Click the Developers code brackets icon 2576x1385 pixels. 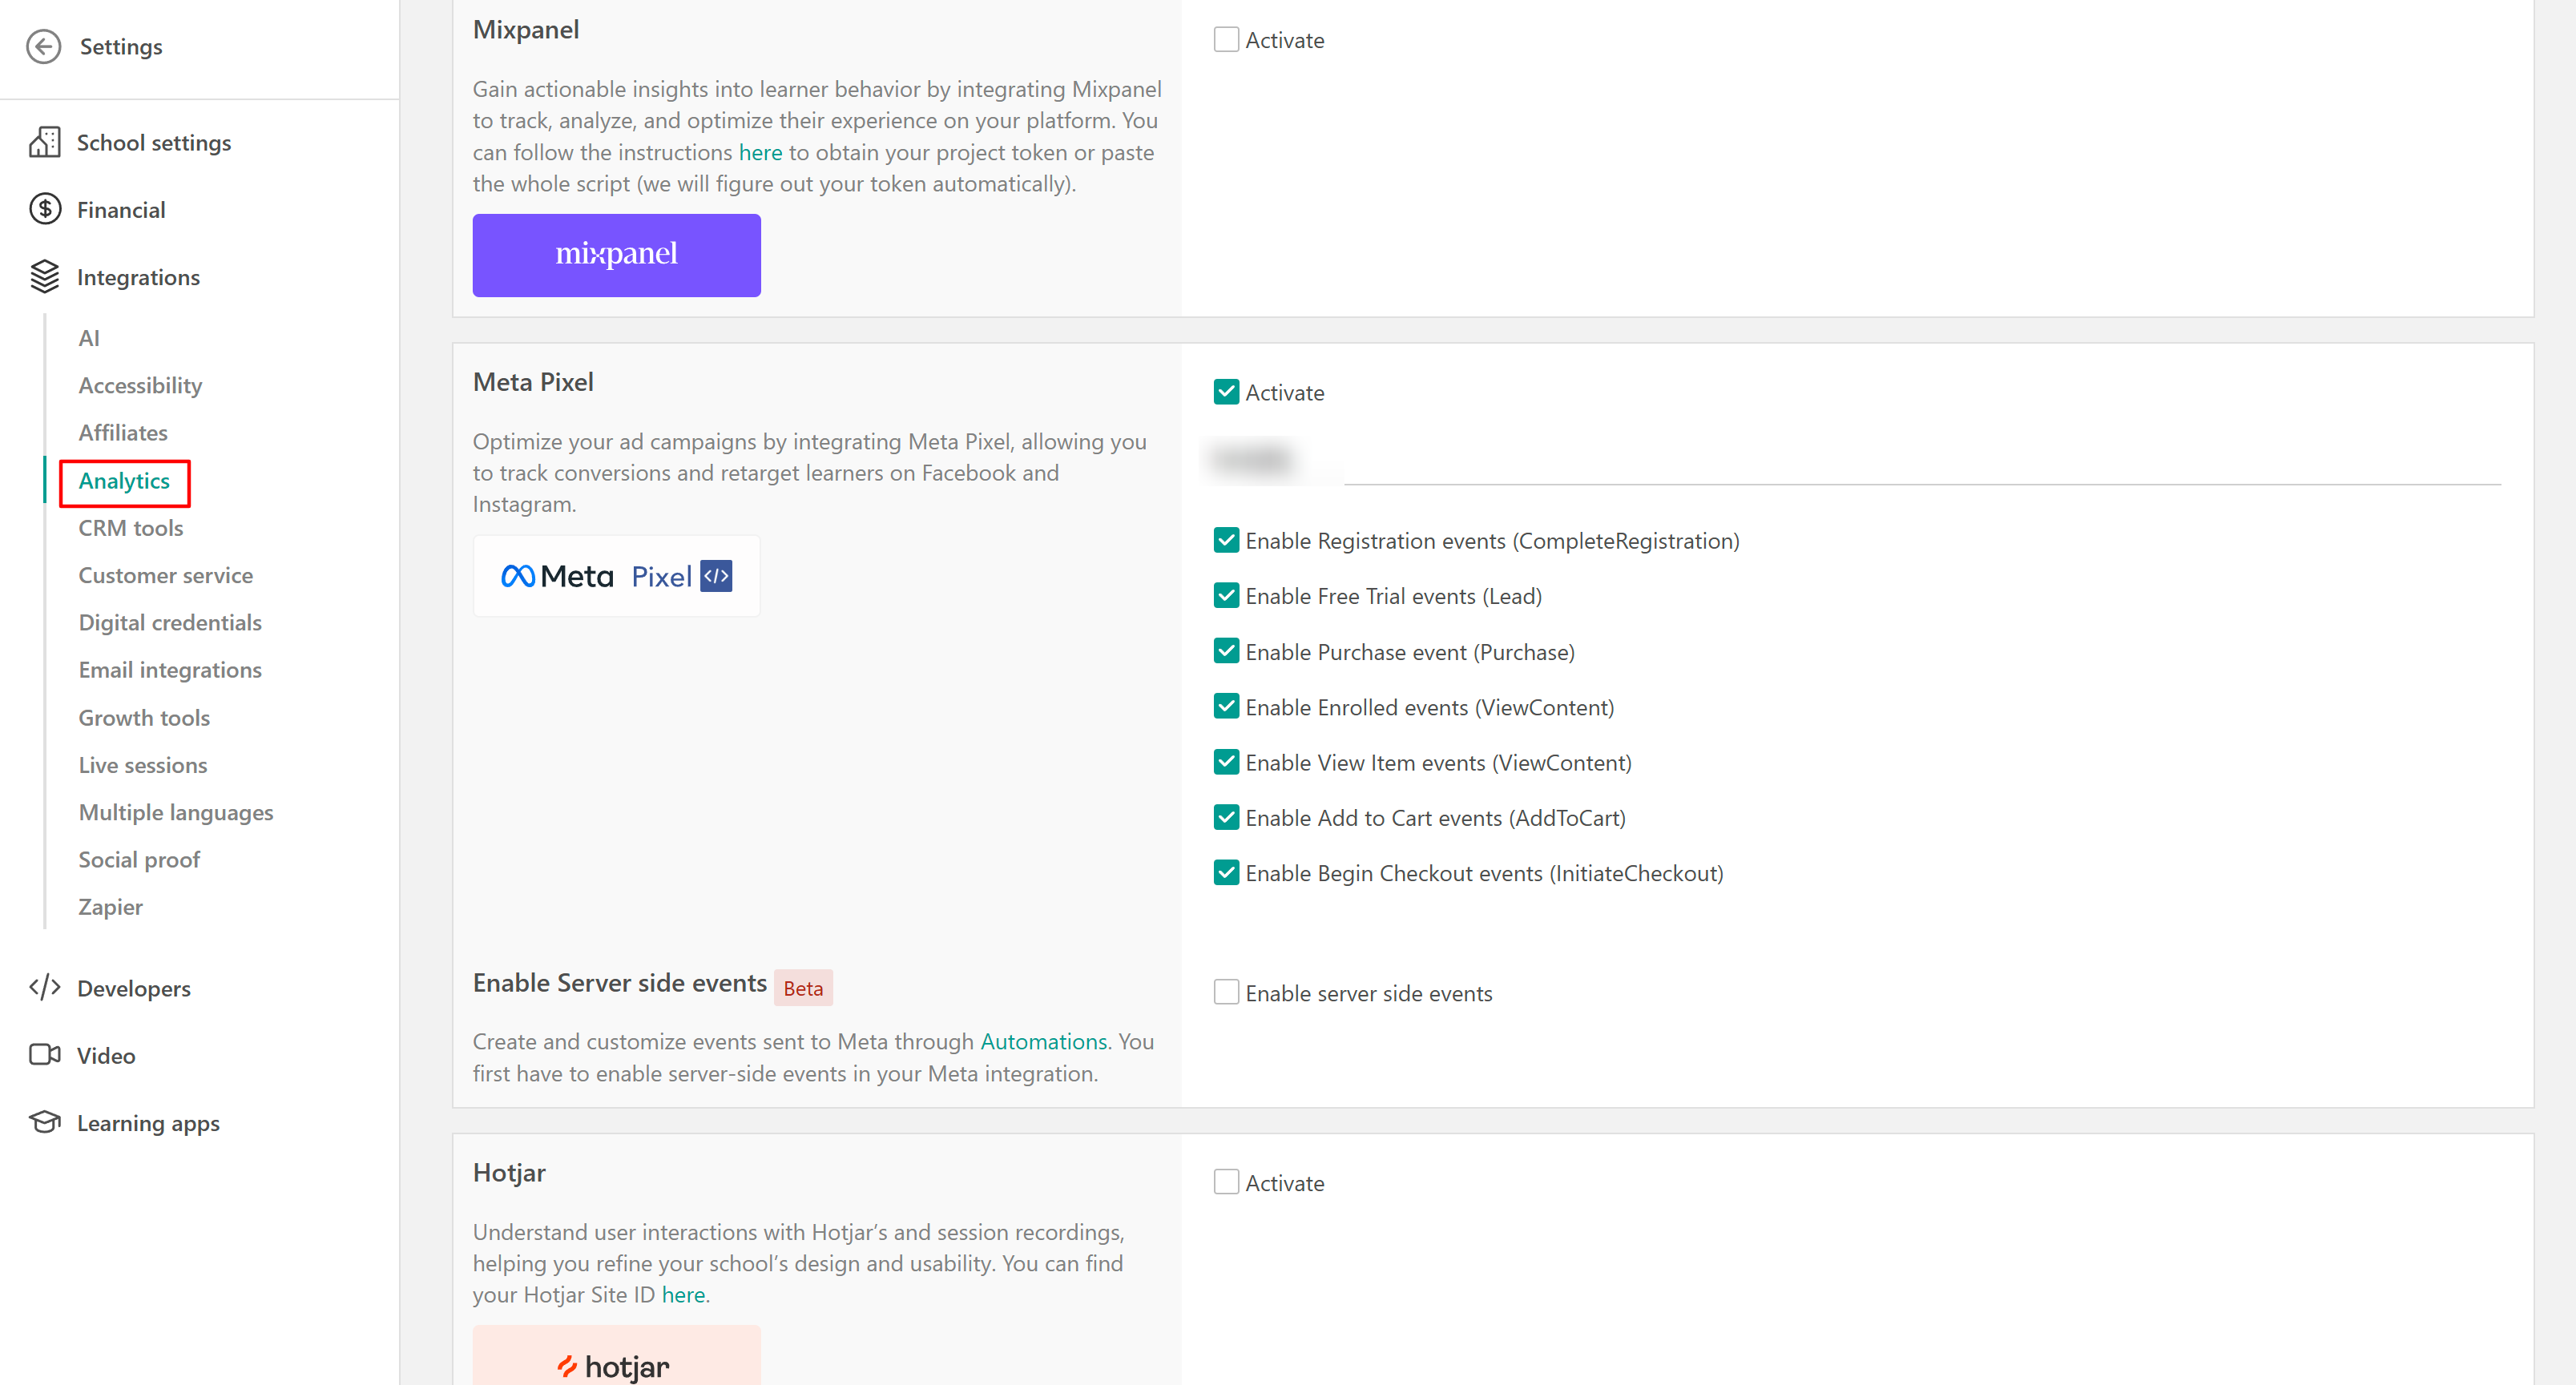pos(44,988)
